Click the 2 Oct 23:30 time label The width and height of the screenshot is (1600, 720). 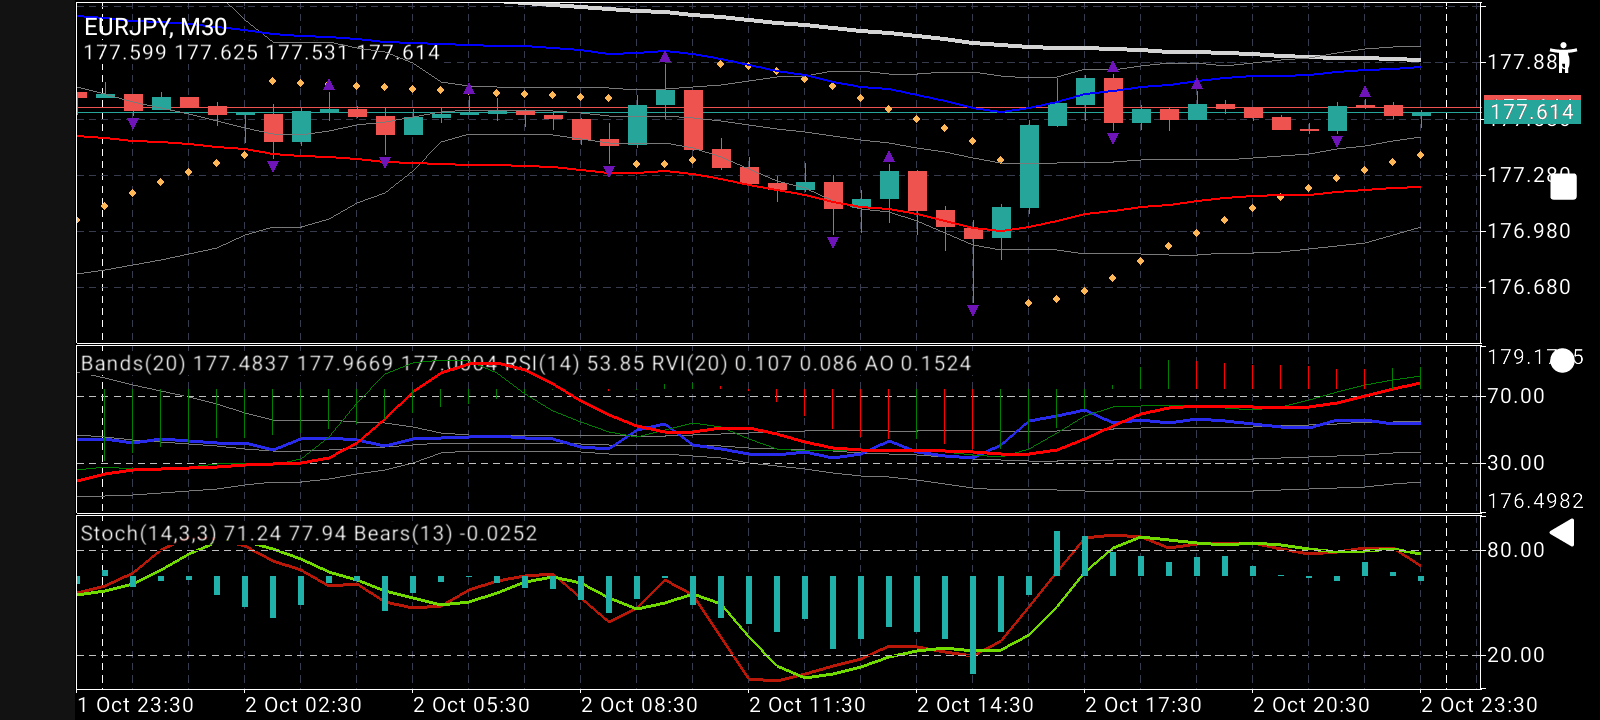1479,705
